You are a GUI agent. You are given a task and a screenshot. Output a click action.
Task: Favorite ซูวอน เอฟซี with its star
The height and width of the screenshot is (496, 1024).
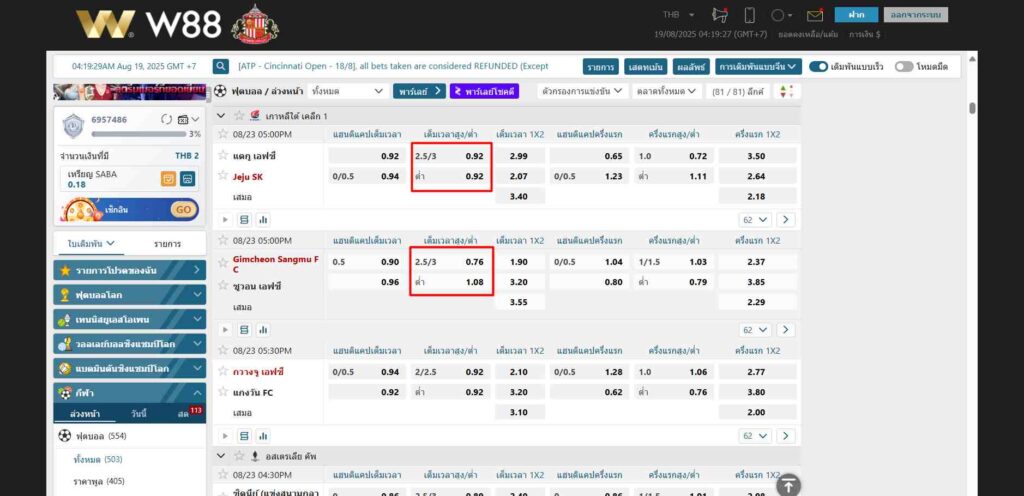tap(223, 286)
